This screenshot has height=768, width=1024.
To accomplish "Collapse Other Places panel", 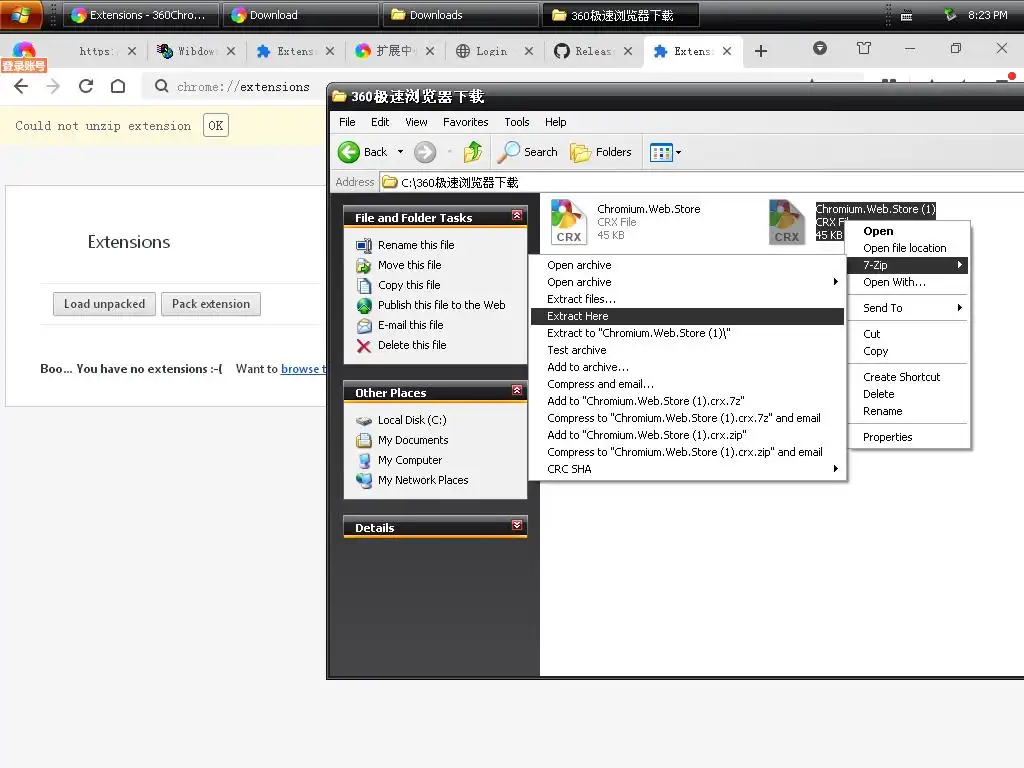I will tap(517, 391).
